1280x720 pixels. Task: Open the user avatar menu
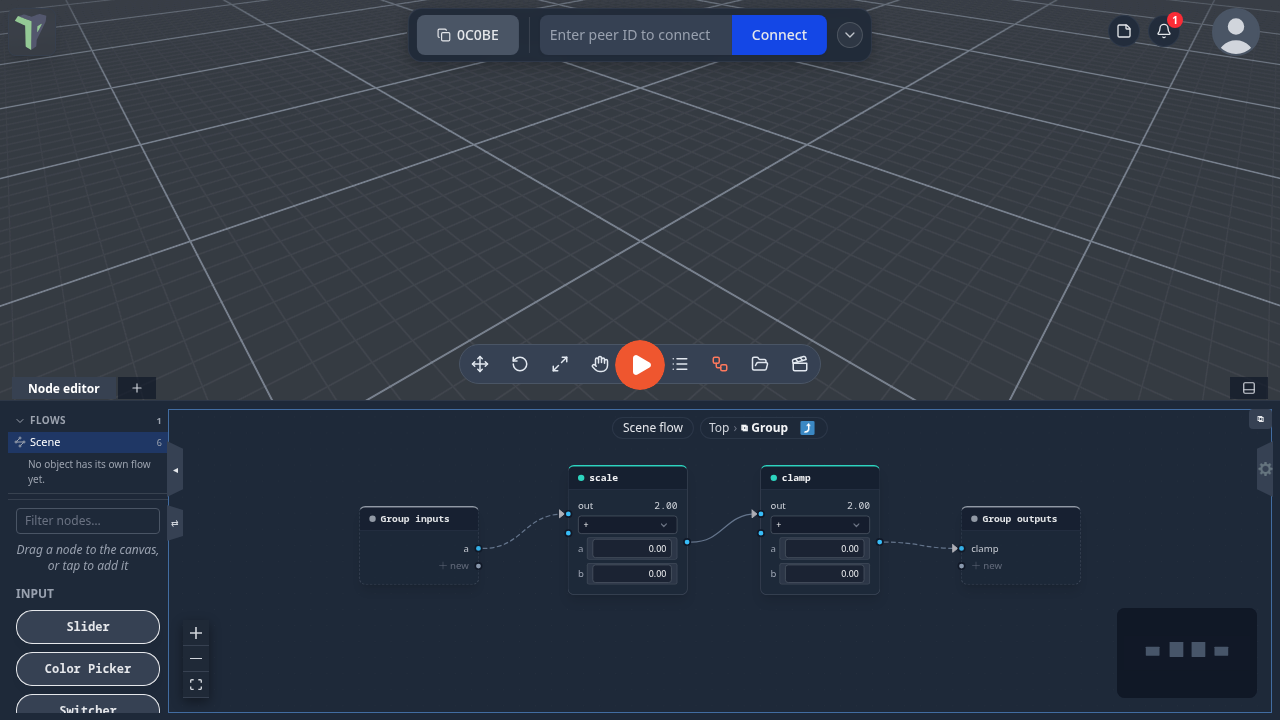pos(1236,31)
